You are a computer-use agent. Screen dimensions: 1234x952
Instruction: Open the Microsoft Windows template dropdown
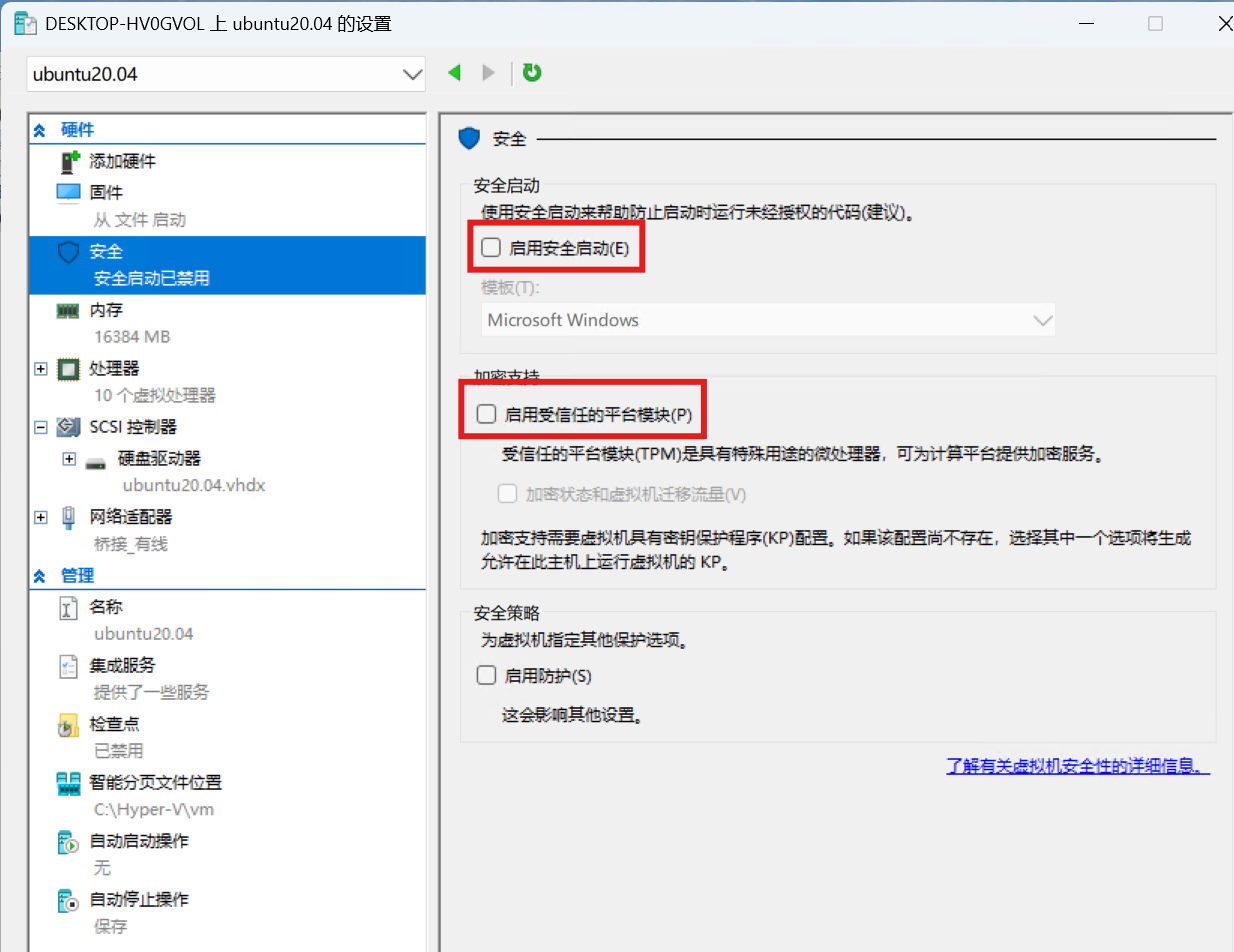768,320
